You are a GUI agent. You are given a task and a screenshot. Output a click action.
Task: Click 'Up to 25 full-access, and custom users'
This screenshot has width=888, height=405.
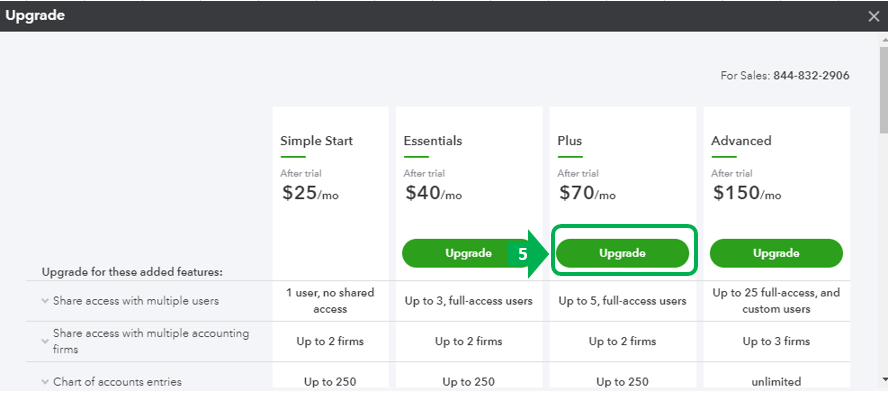[x=776, y=301]
